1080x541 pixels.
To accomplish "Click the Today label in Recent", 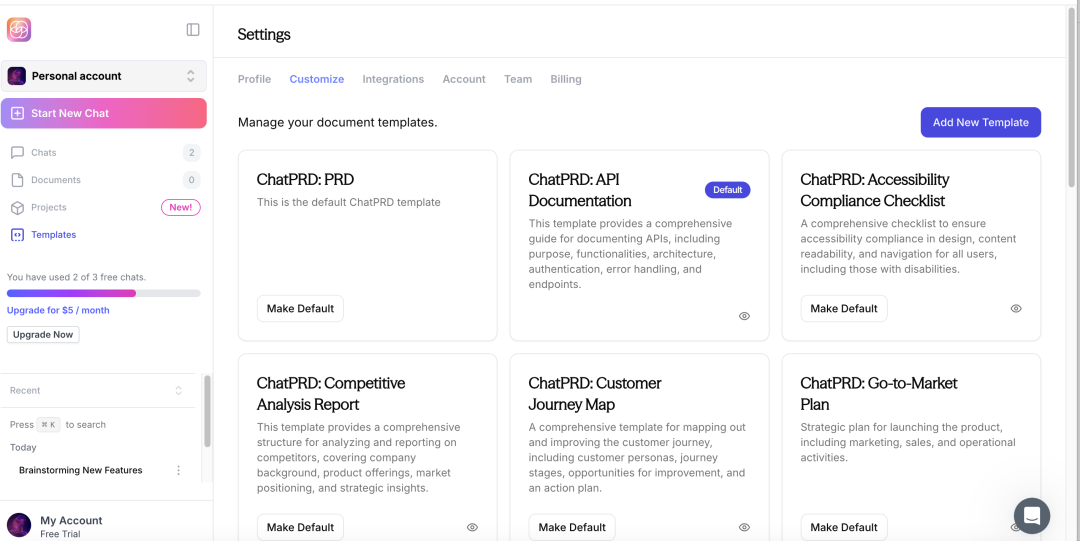I will pos(23,447).
